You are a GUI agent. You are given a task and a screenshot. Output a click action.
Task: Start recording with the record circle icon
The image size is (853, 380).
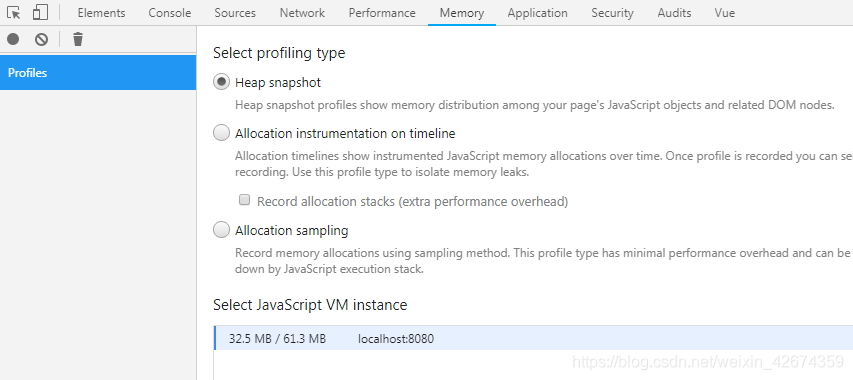point(13,39)
